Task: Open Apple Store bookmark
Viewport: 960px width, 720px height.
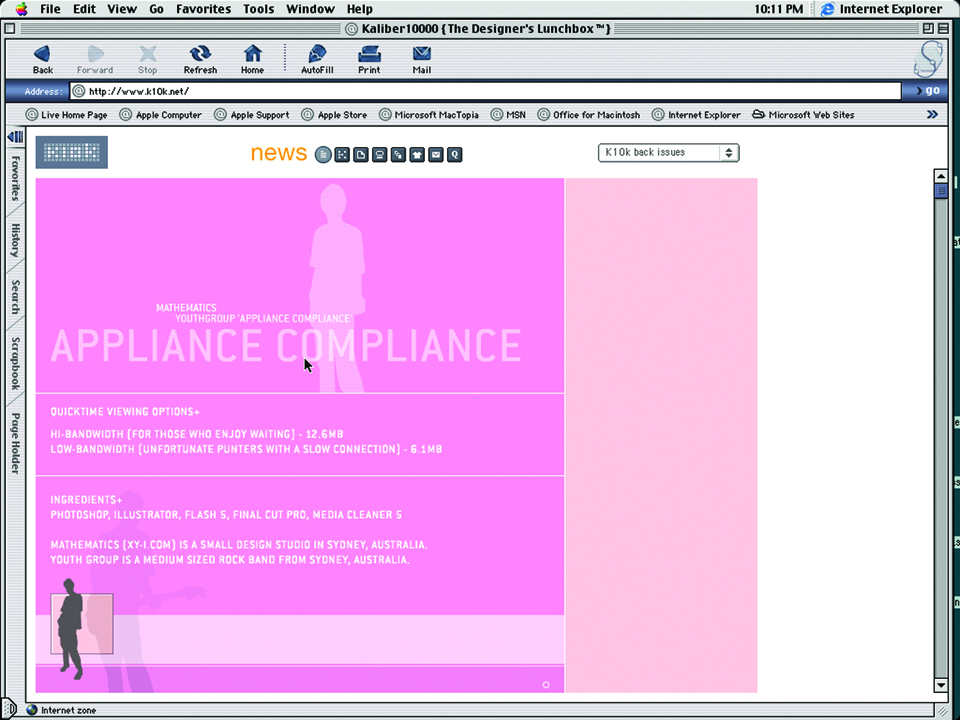Action: [334, 114]
